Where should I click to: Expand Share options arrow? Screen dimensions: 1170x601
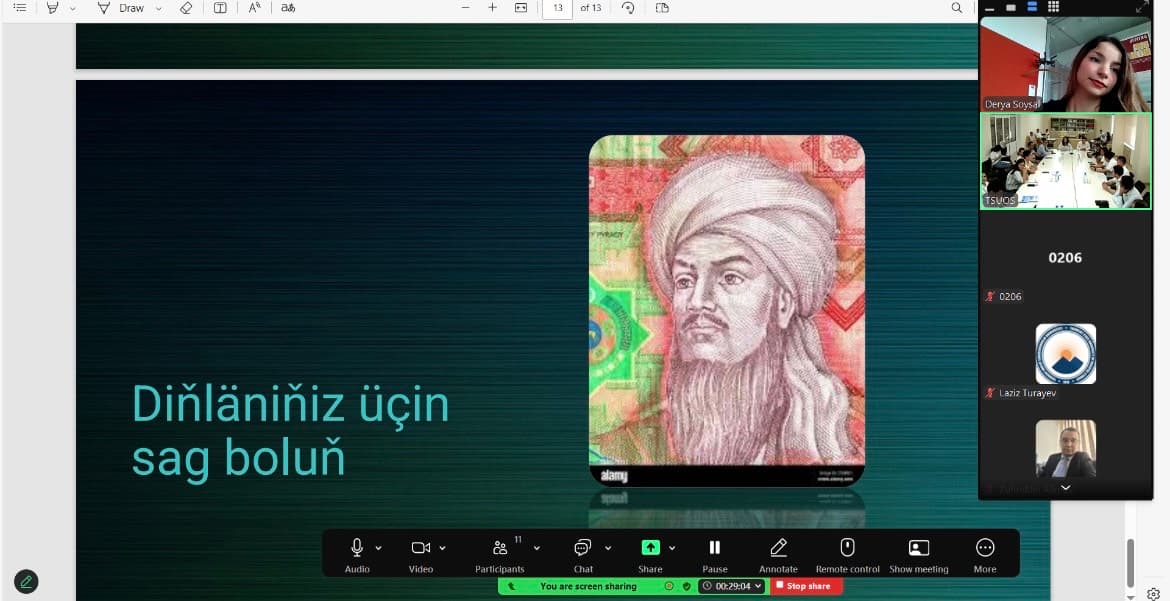click(672, 548)
